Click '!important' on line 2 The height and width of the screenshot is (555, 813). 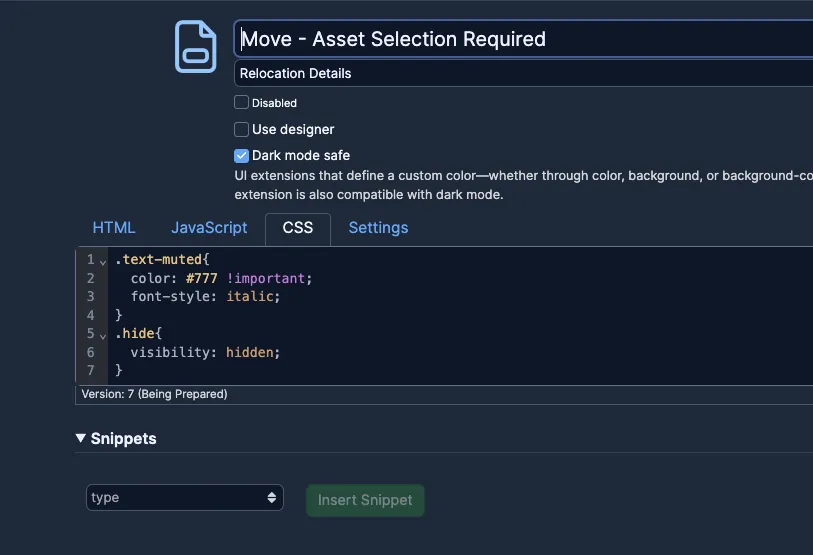pos(265,278)
